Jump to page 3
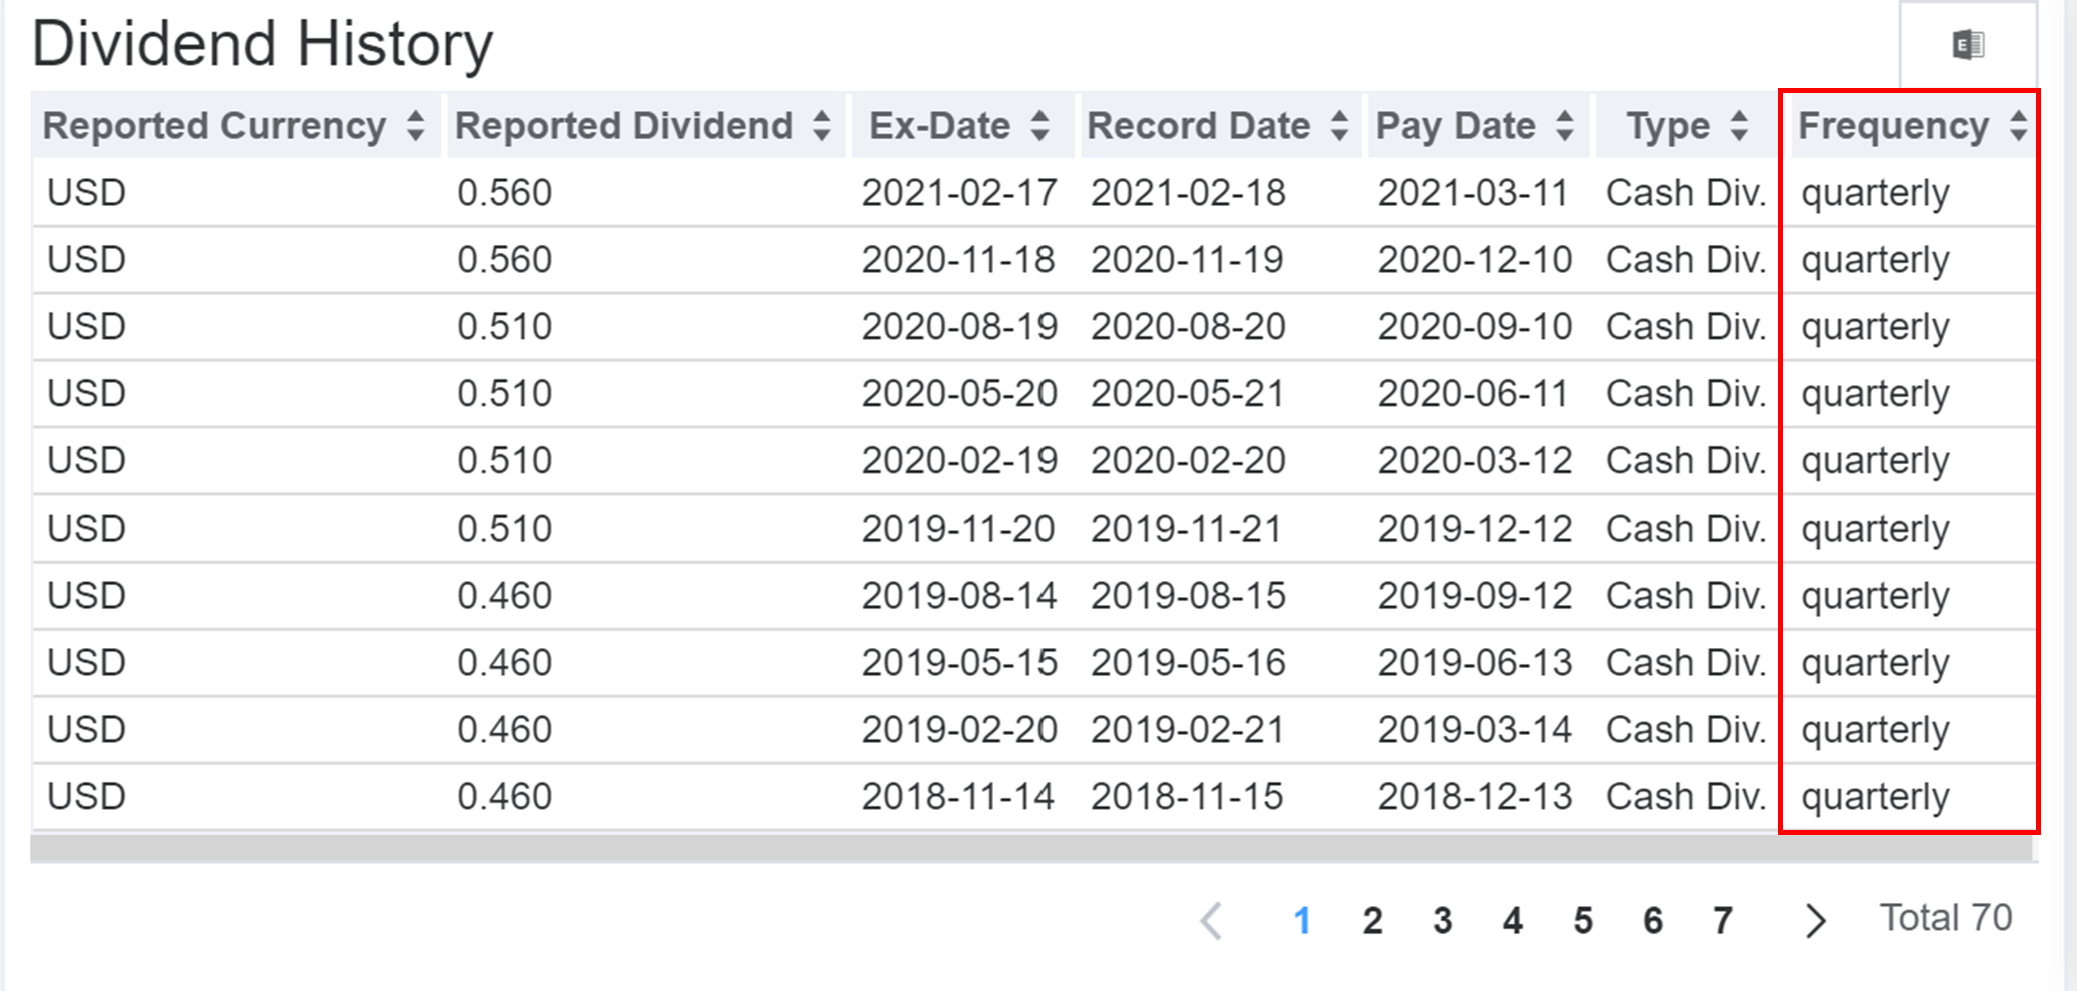2077x991 pixels. coord(1442,920)
